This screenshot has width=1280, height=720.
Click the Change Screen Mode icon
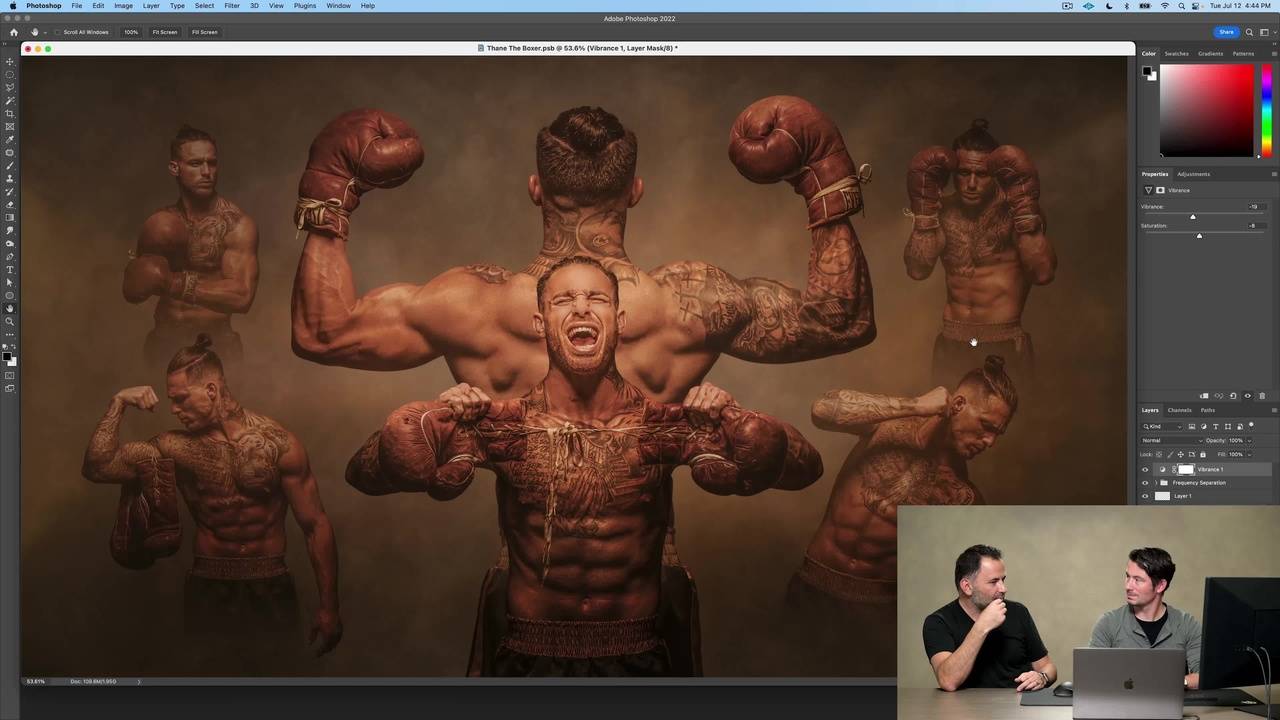coord(10,389)
